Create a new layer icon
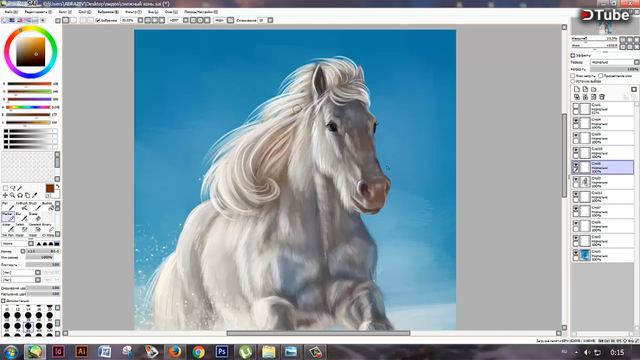 (x=577, y=89)
